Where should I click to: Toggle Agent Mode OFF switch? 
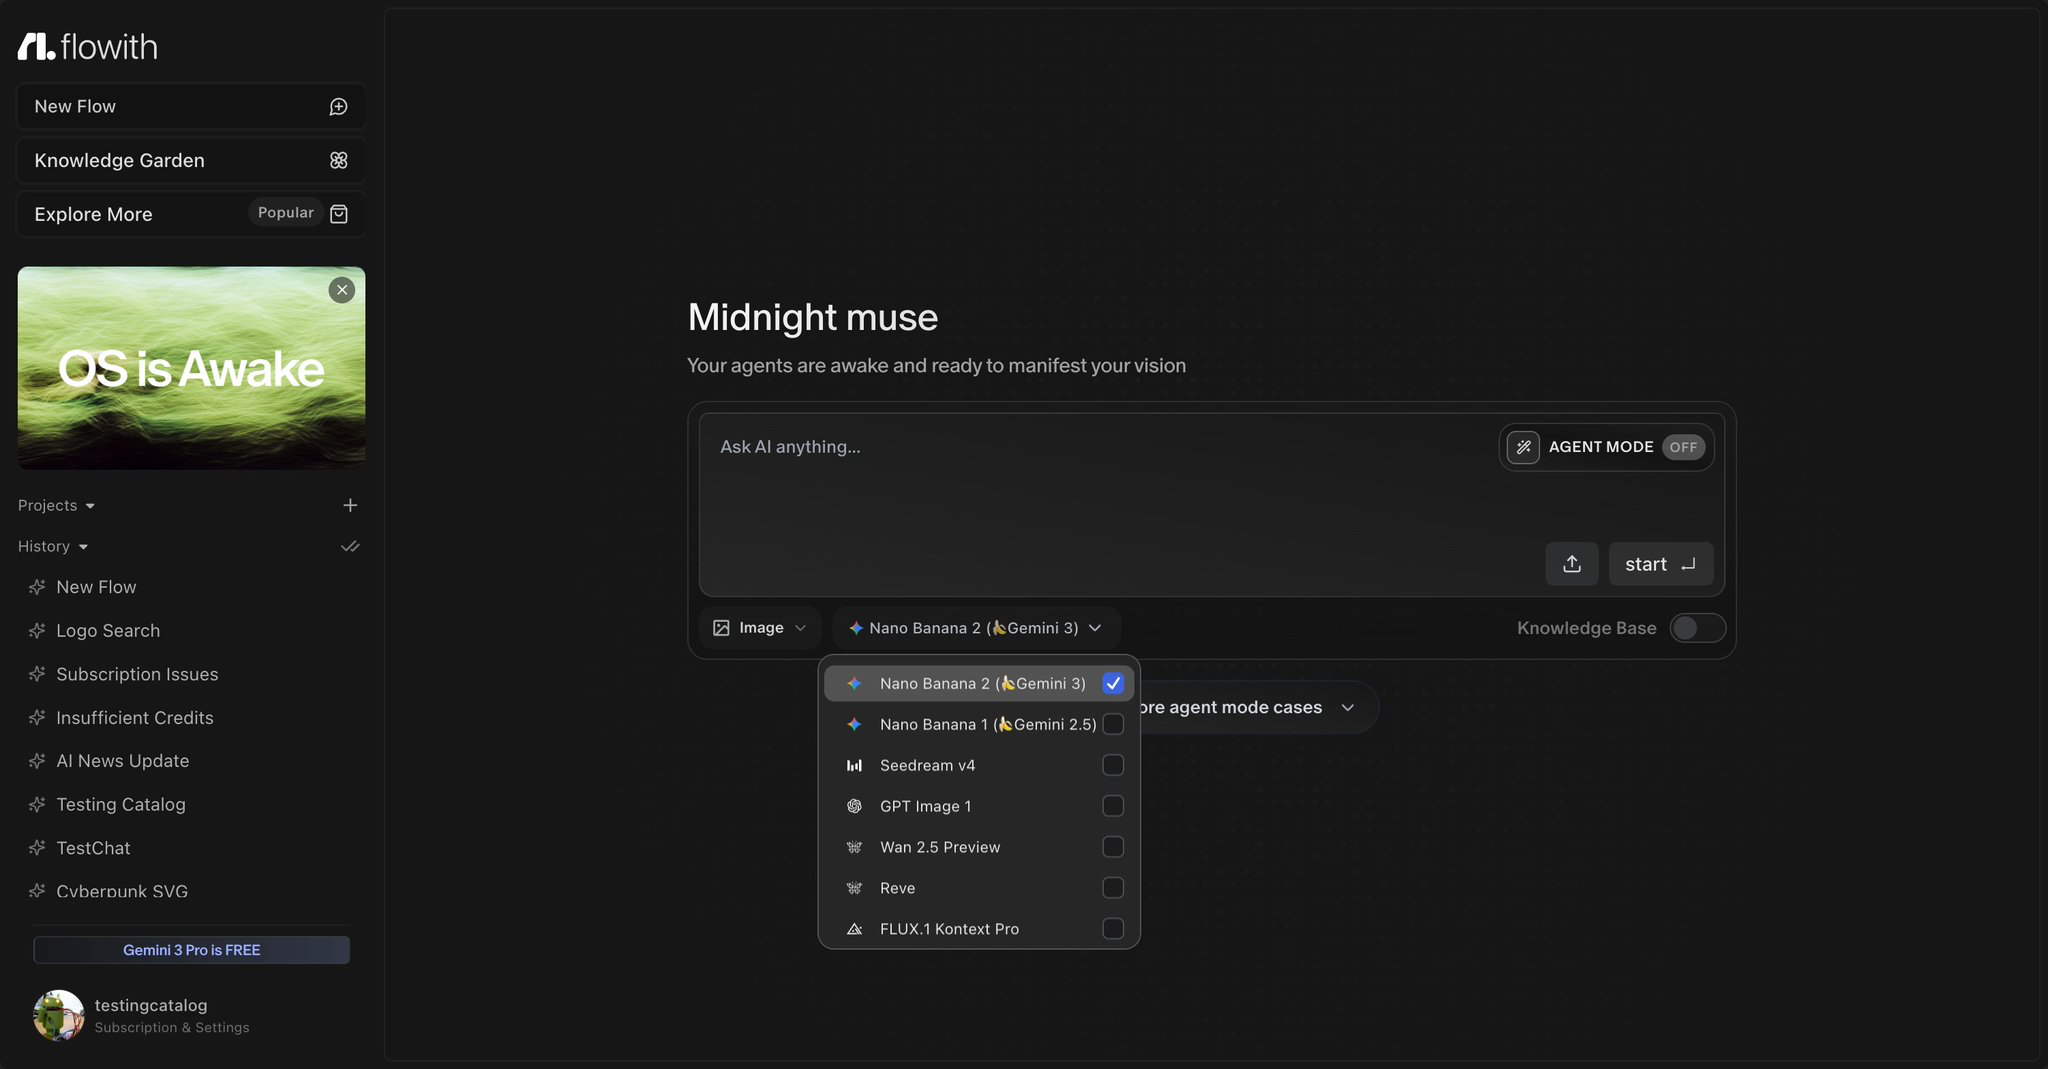[1684, 447]
